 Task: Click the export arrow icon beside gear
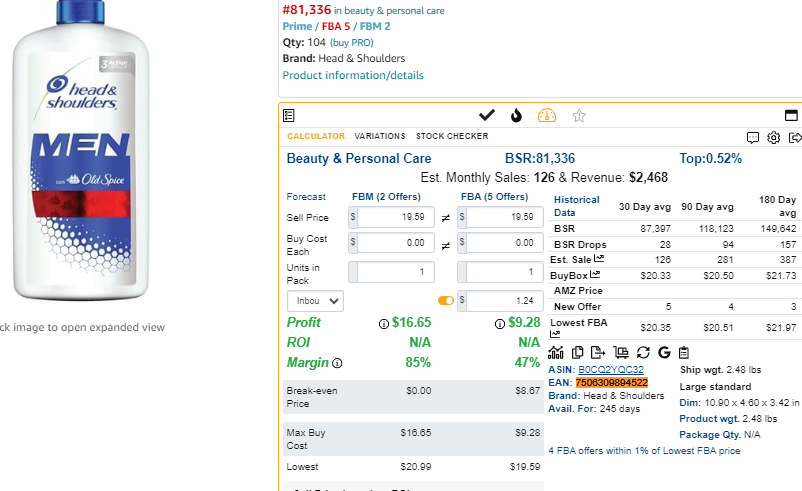[795, 138]
